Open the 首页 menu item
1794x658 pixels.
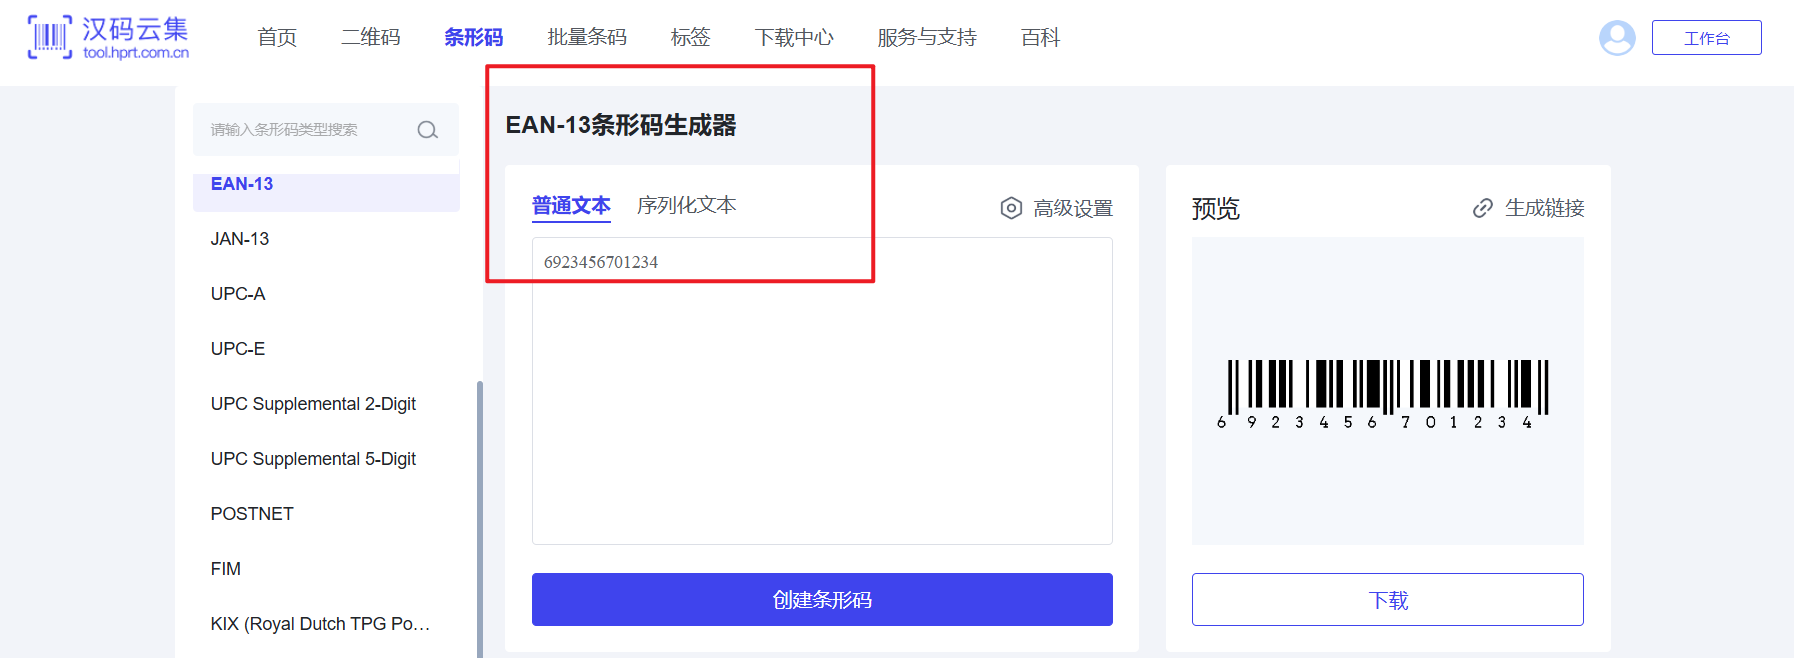277,37
